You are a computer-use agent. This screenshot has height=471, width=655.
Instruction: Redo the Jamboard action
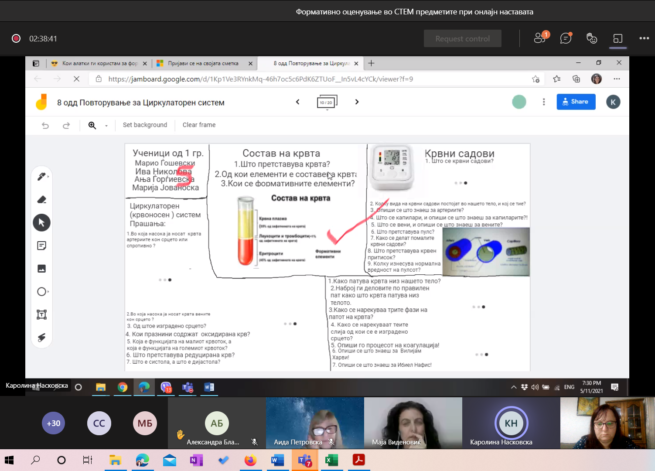tap(66, 125)
